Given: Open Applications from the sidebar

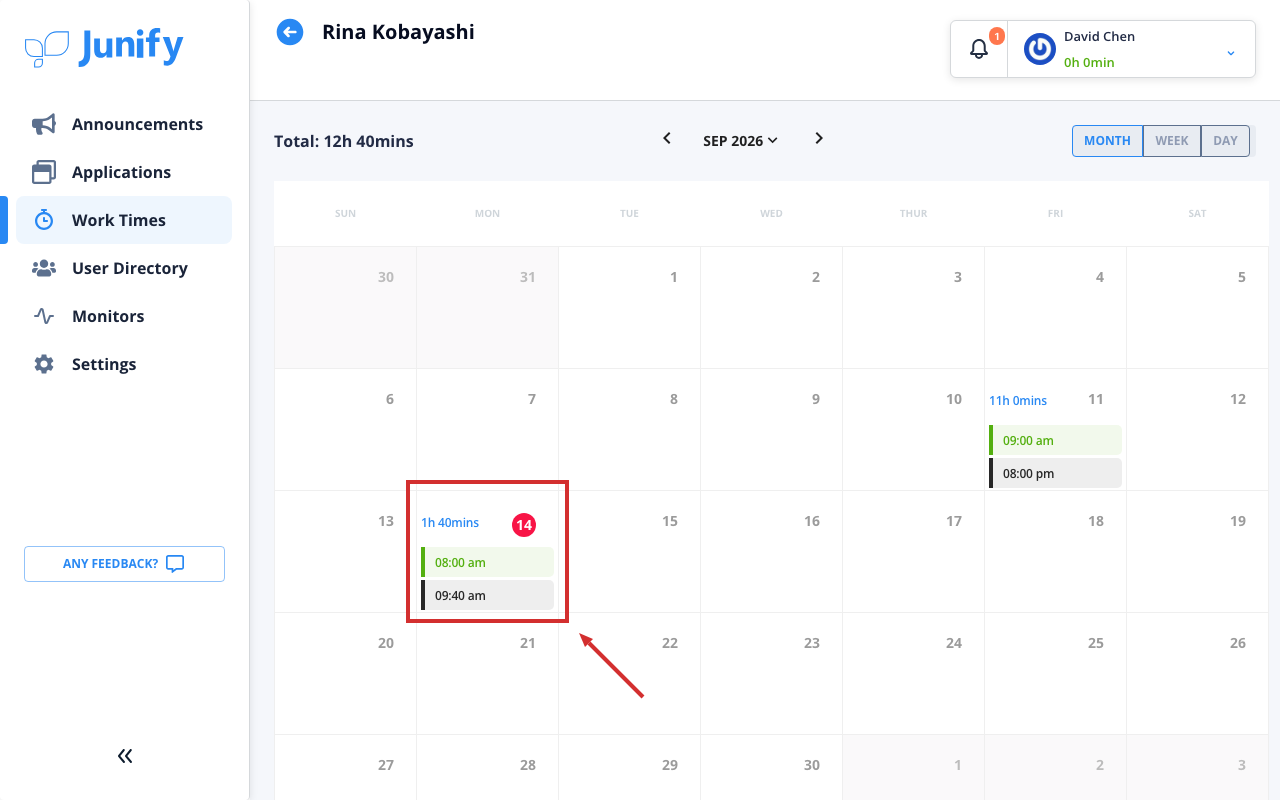Looking at the screenshot, I should [x=124, y=172].
